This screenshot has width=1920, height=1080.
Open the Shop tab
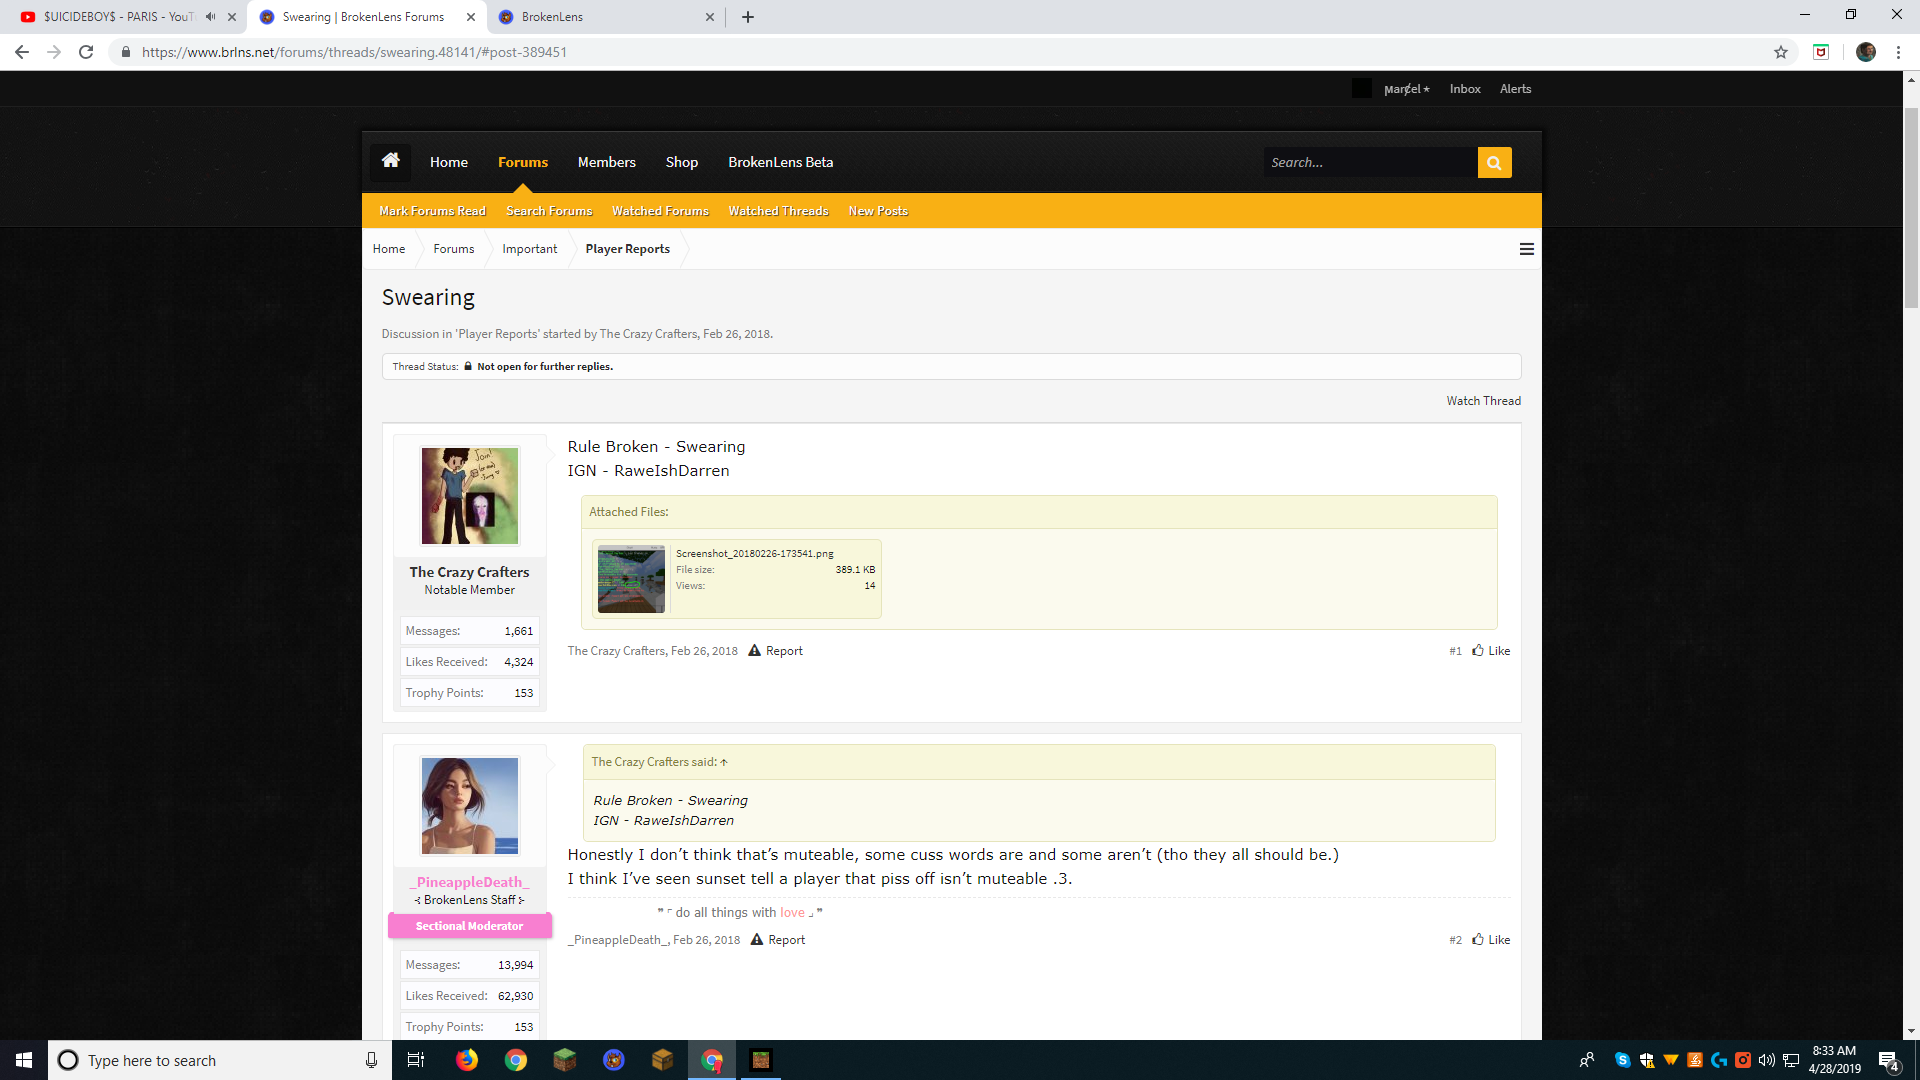[x=682, y=162]
